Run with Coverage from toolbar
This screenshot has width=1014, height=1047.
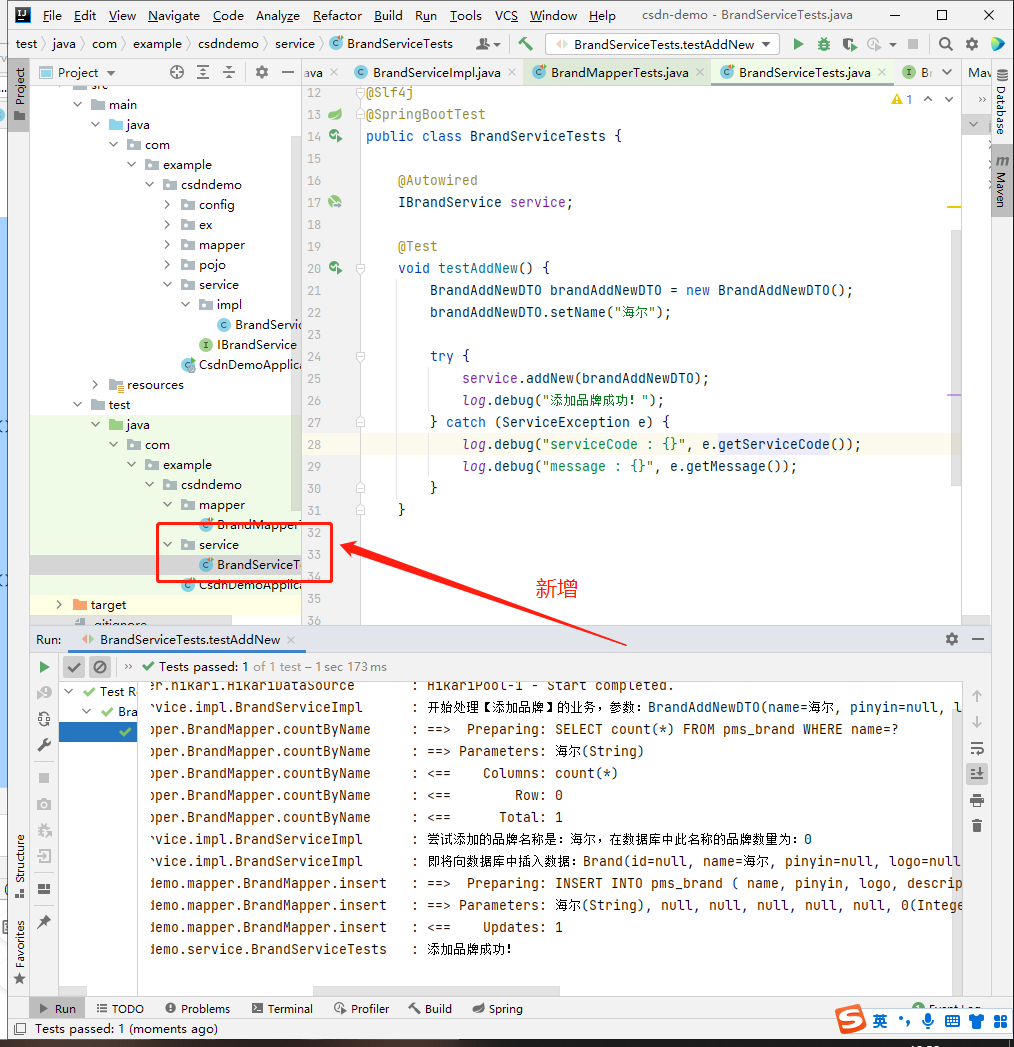849,44
